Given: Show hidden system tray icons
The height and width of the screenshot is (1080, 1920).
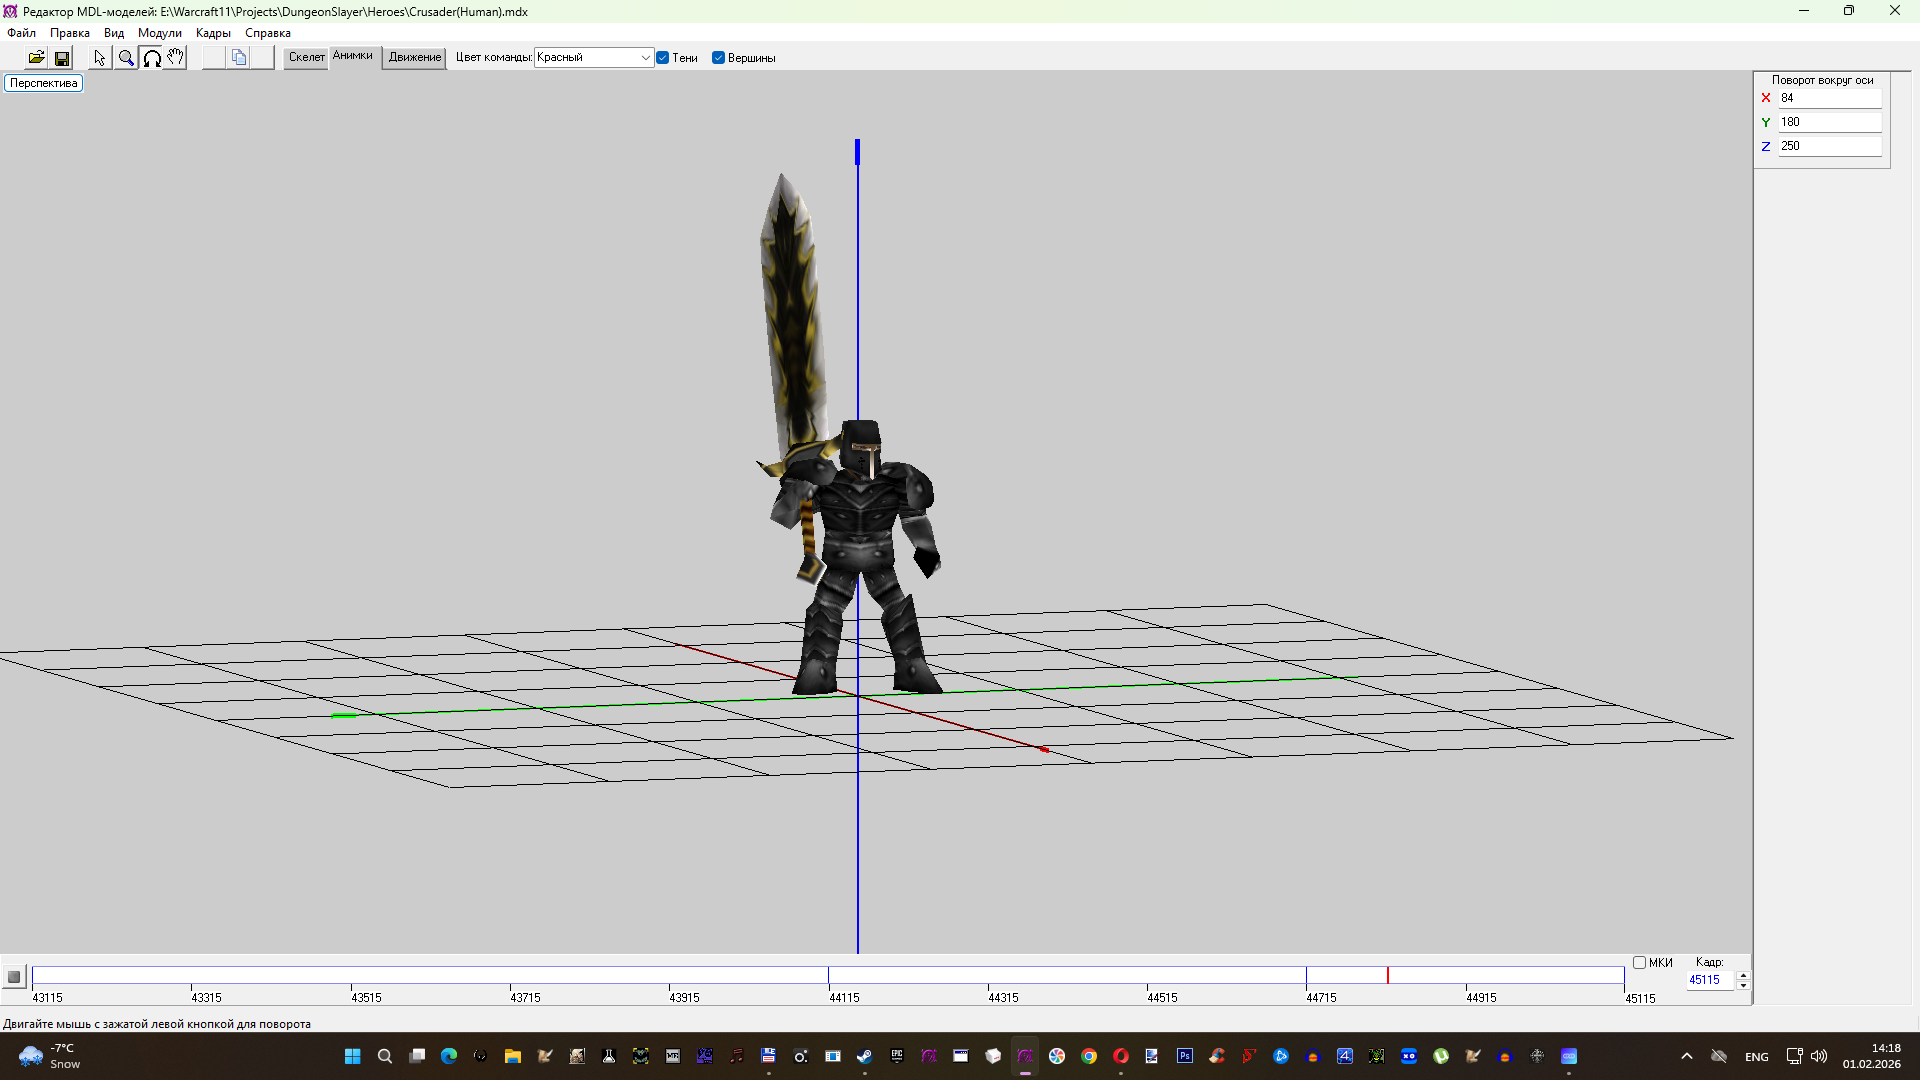Looking at the screenshot, I should (1687, 1056).
